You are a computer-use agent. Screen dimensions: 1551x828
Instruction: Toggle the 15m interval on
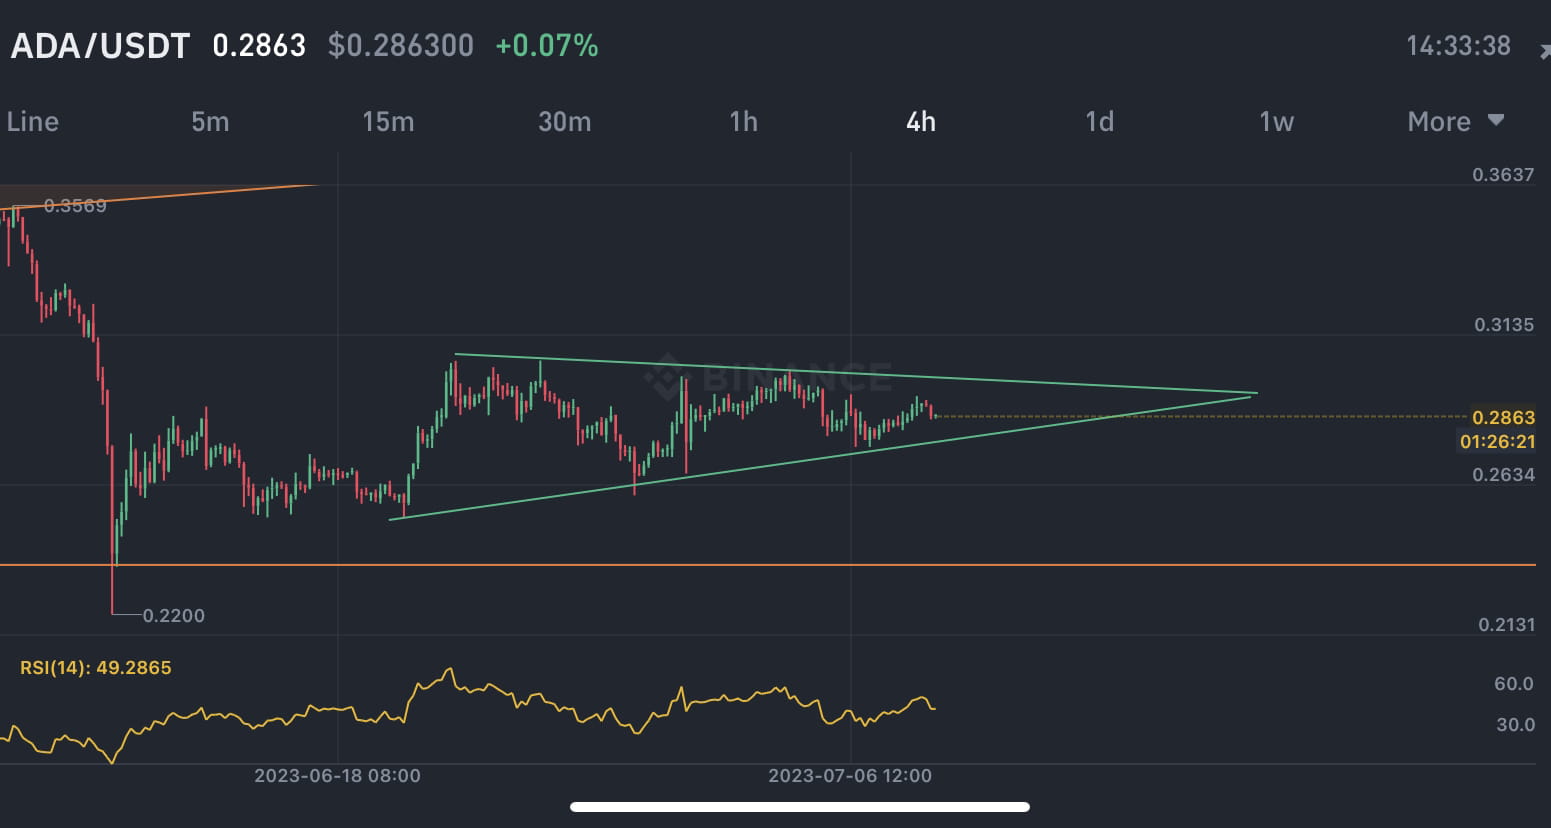pyautogui.click(x=388, y=121)
